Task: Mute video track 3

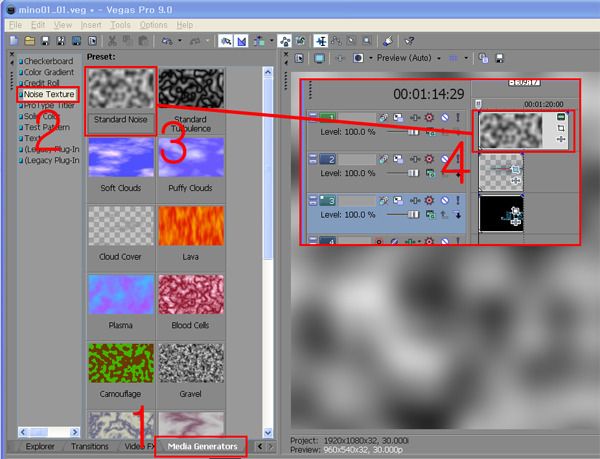Action: click(x=444, y=200)
